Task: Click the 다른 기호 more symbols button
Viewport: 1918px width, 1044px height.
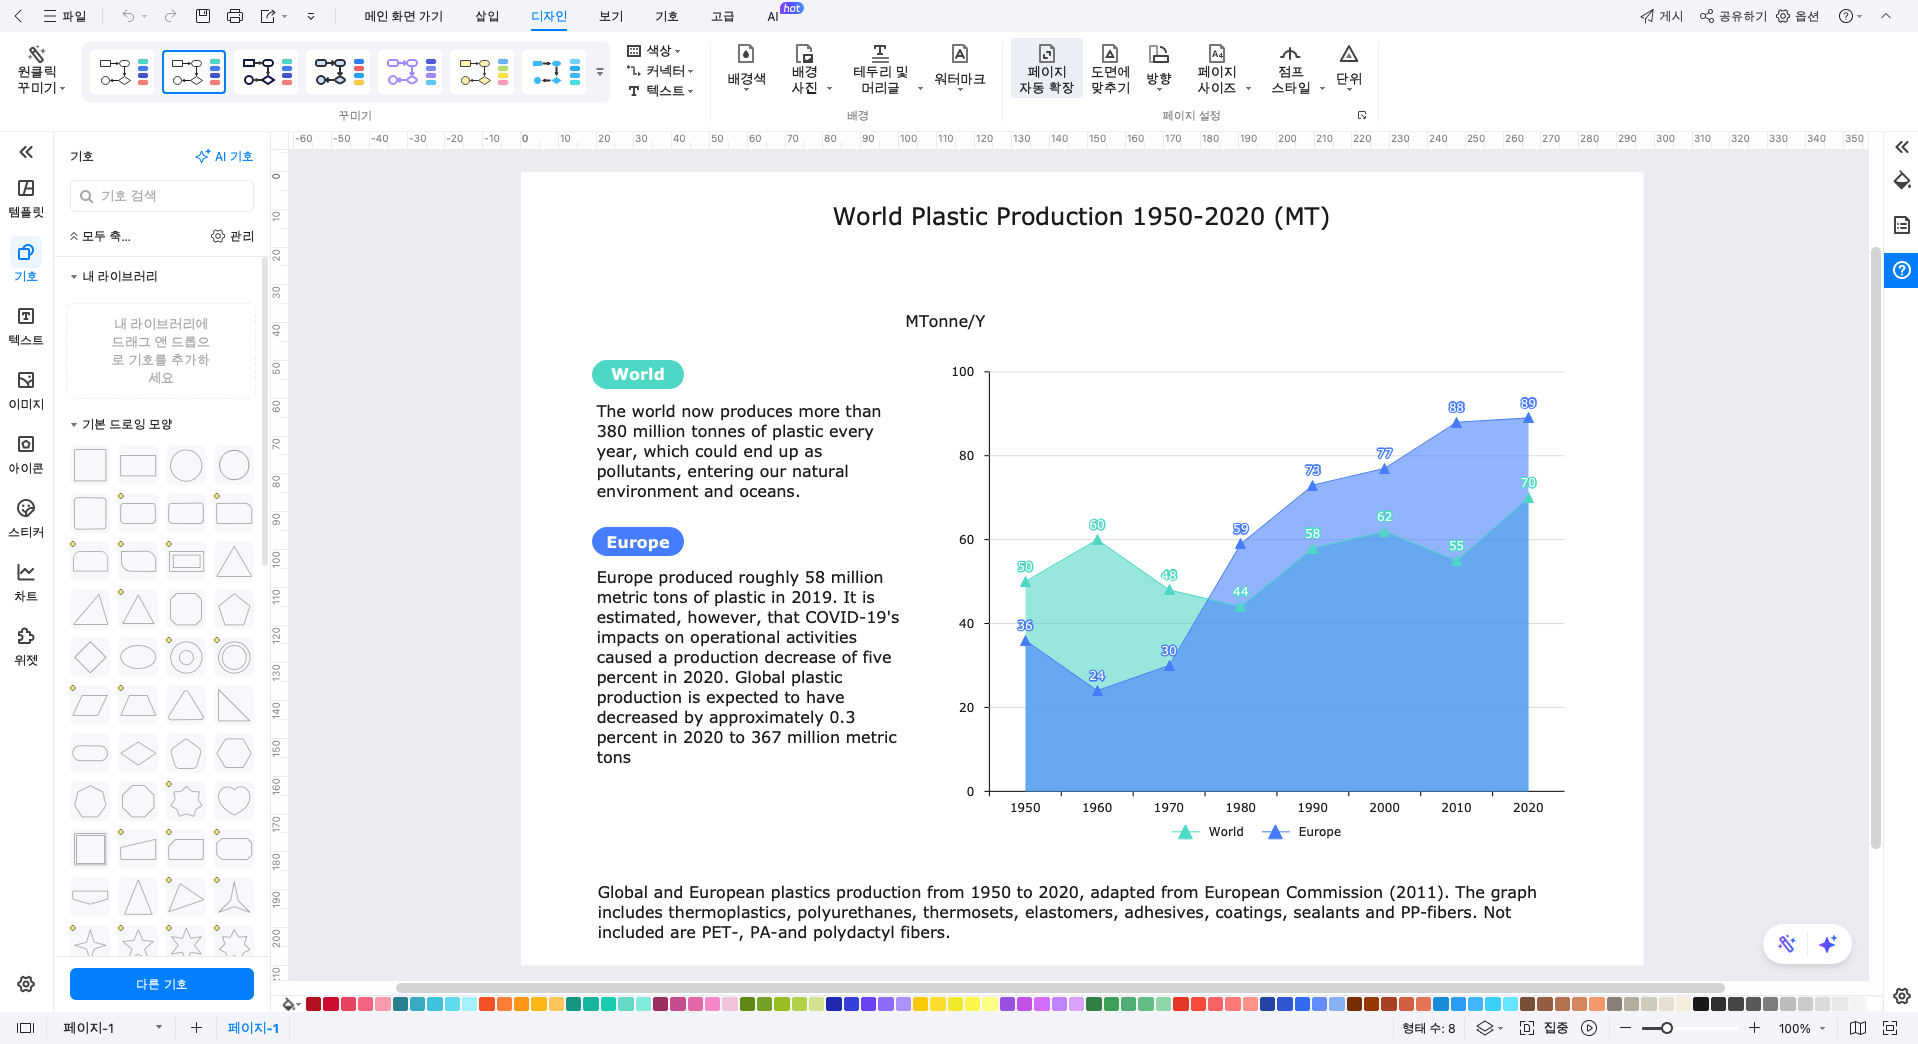Action: pyautogui.click(x=162, y=984)
